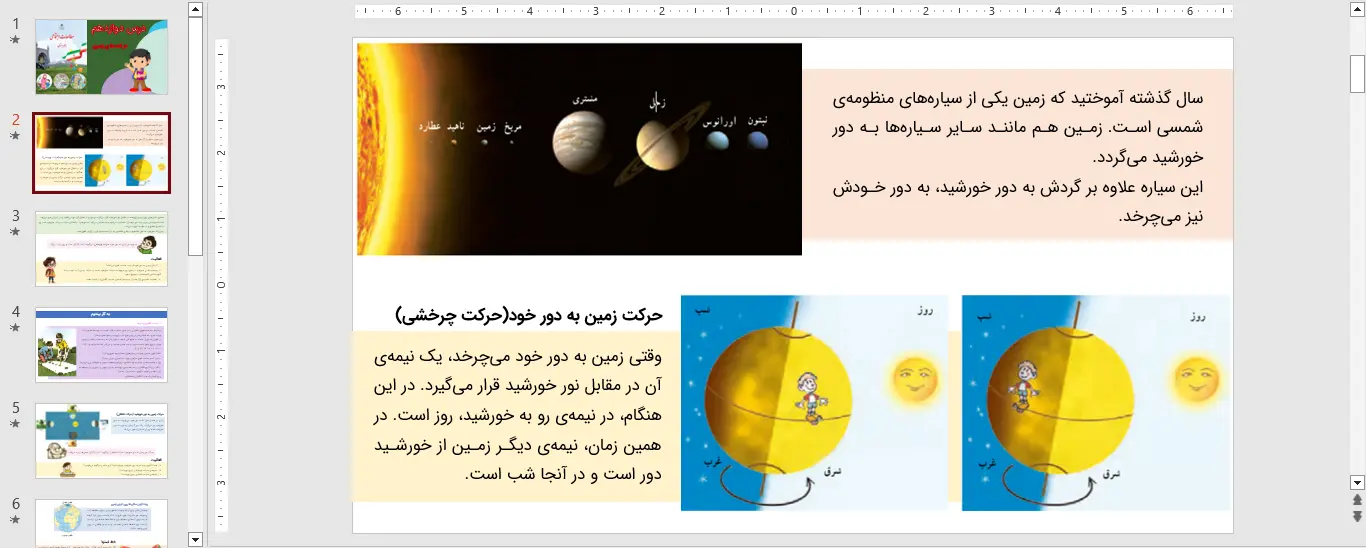
Task: Open slide 1 thumbnail with green title
Action: pos(101,57)
